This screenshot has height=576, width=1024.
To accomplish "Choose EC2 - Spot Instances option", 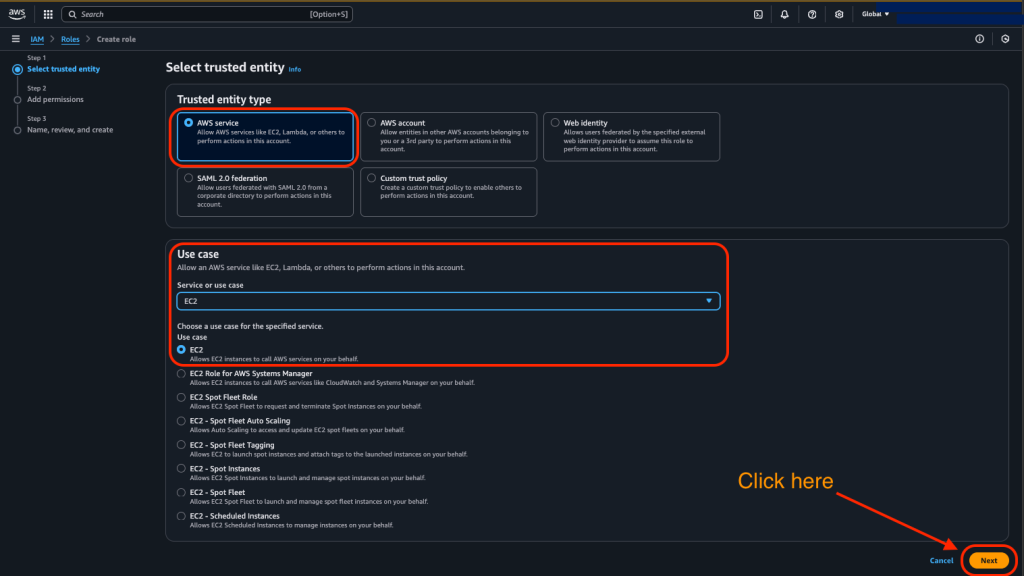I will coord(182,468).
